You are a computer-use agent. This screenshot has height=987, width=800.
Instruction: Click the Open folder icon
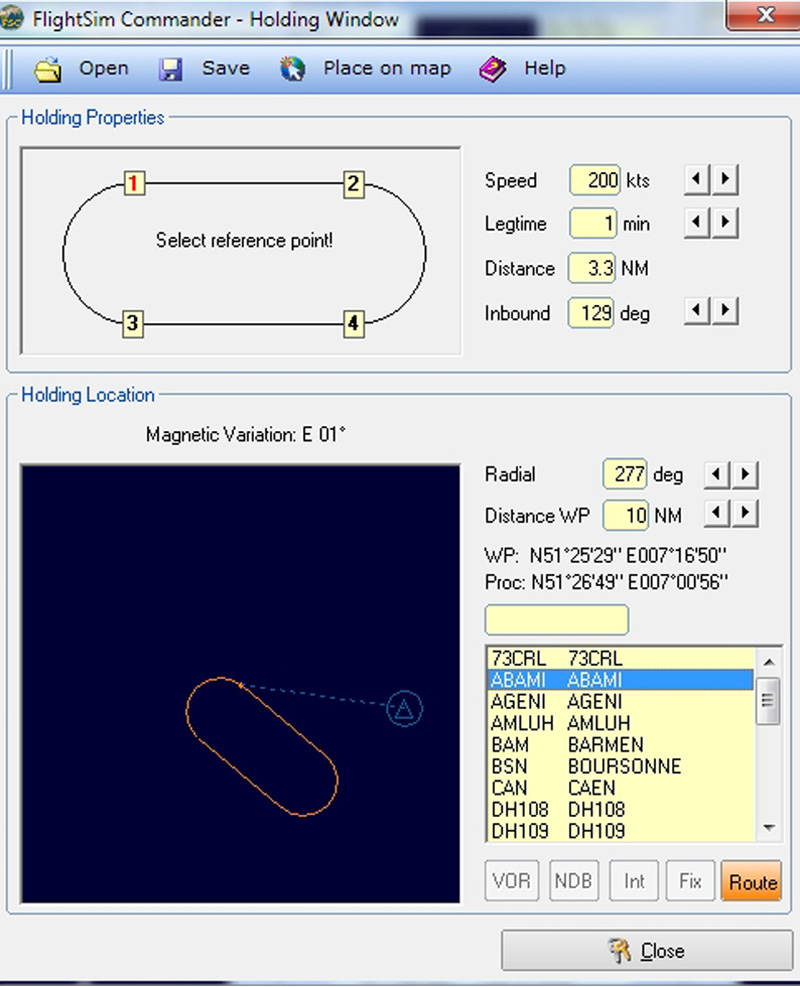[48, 69]
